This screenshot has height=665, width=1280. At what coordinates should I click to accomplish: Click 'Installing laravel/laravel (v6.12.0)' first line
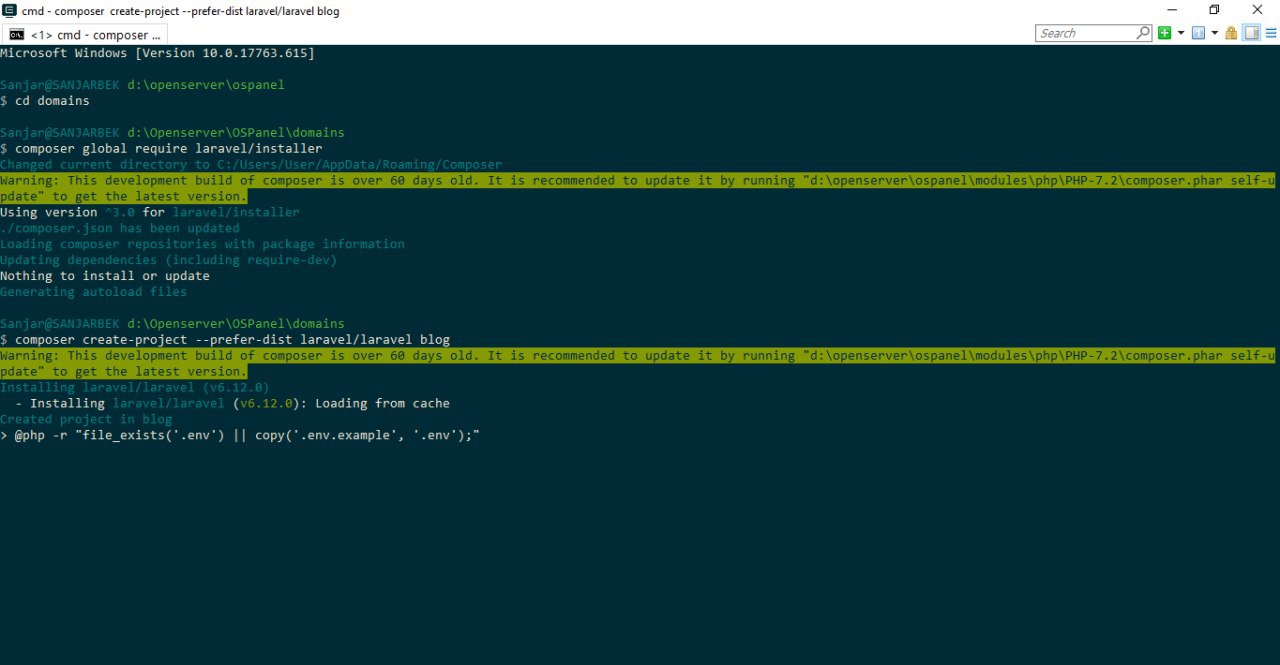[135, 387]
